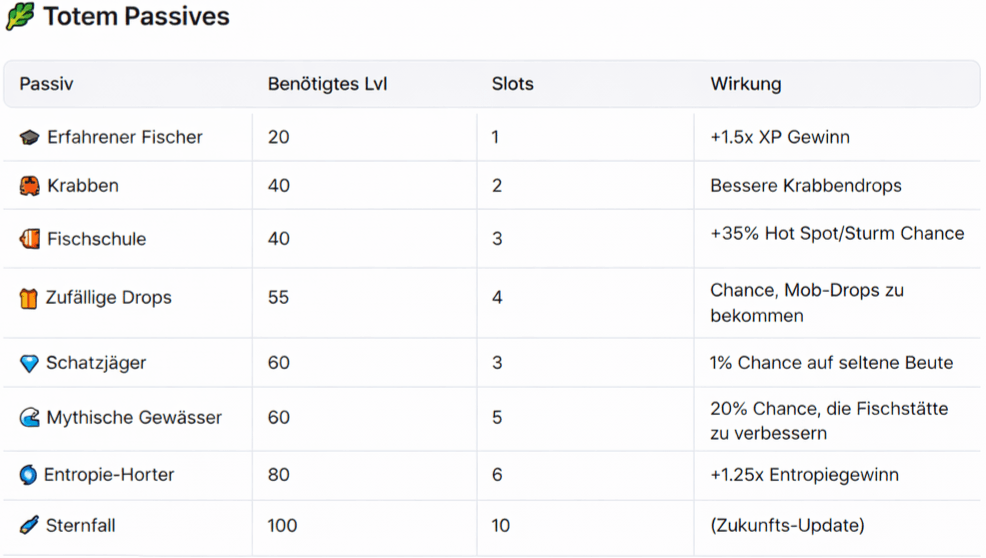
Task: Click the graduation cap icon for Erfahrener Fischer
Action: [29, 137]
